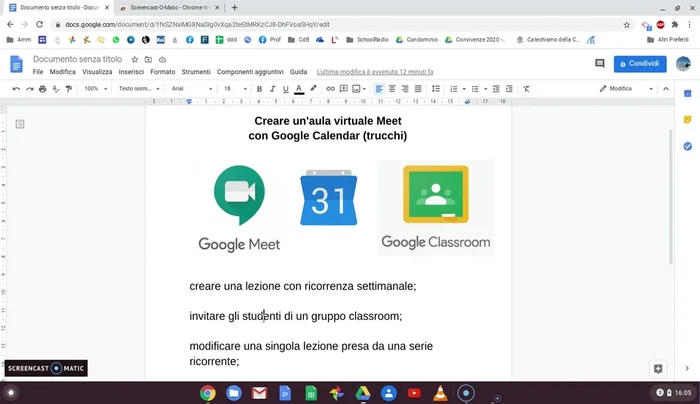
Task: Hide the side panel with arrow
Action: pos(687,368)
